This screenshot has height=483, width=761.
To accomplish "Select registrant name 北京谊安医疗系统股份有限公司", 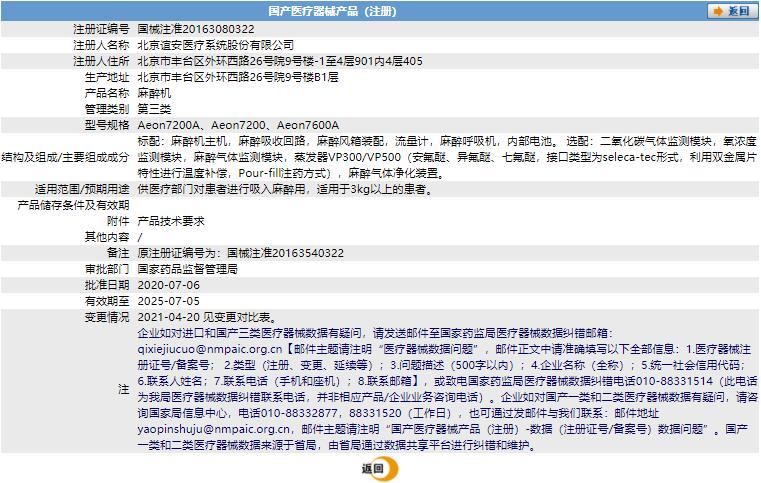I will 216,45.
